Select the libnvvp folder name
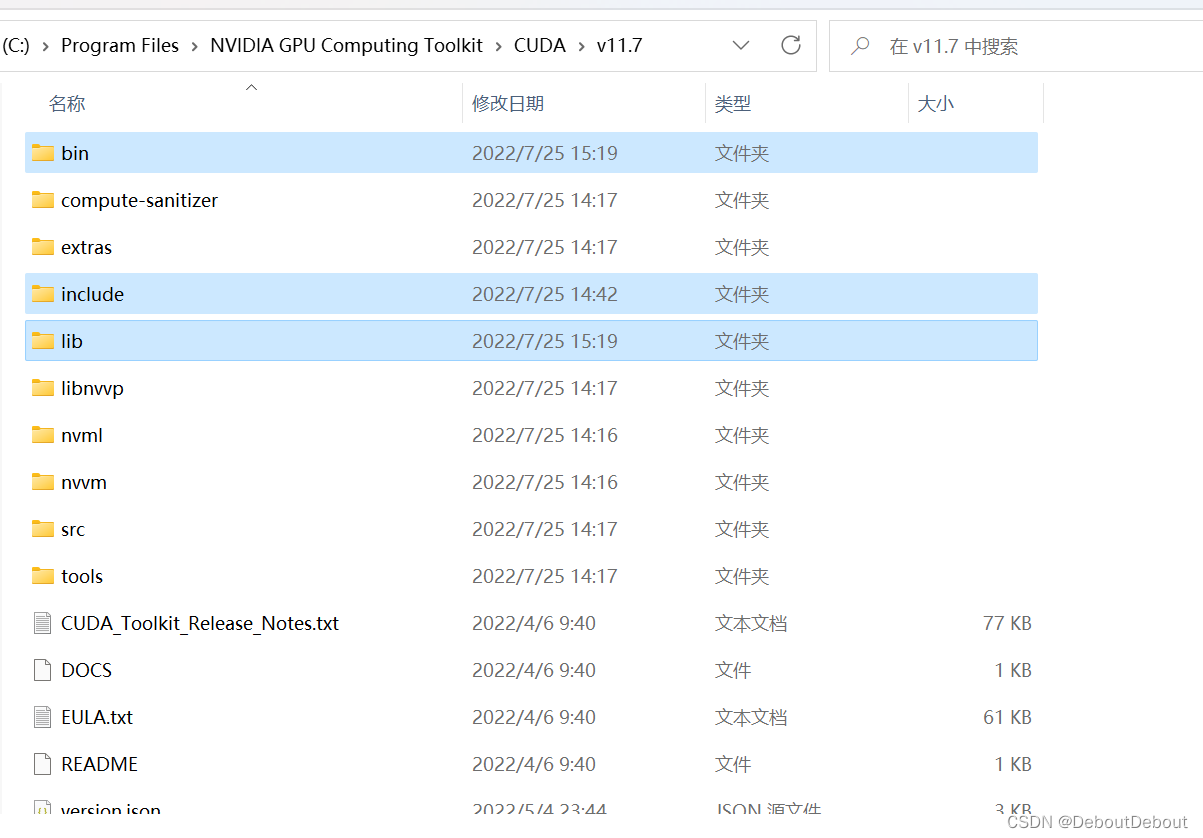Screen dimensions: 1203x838 coord(93,388)
